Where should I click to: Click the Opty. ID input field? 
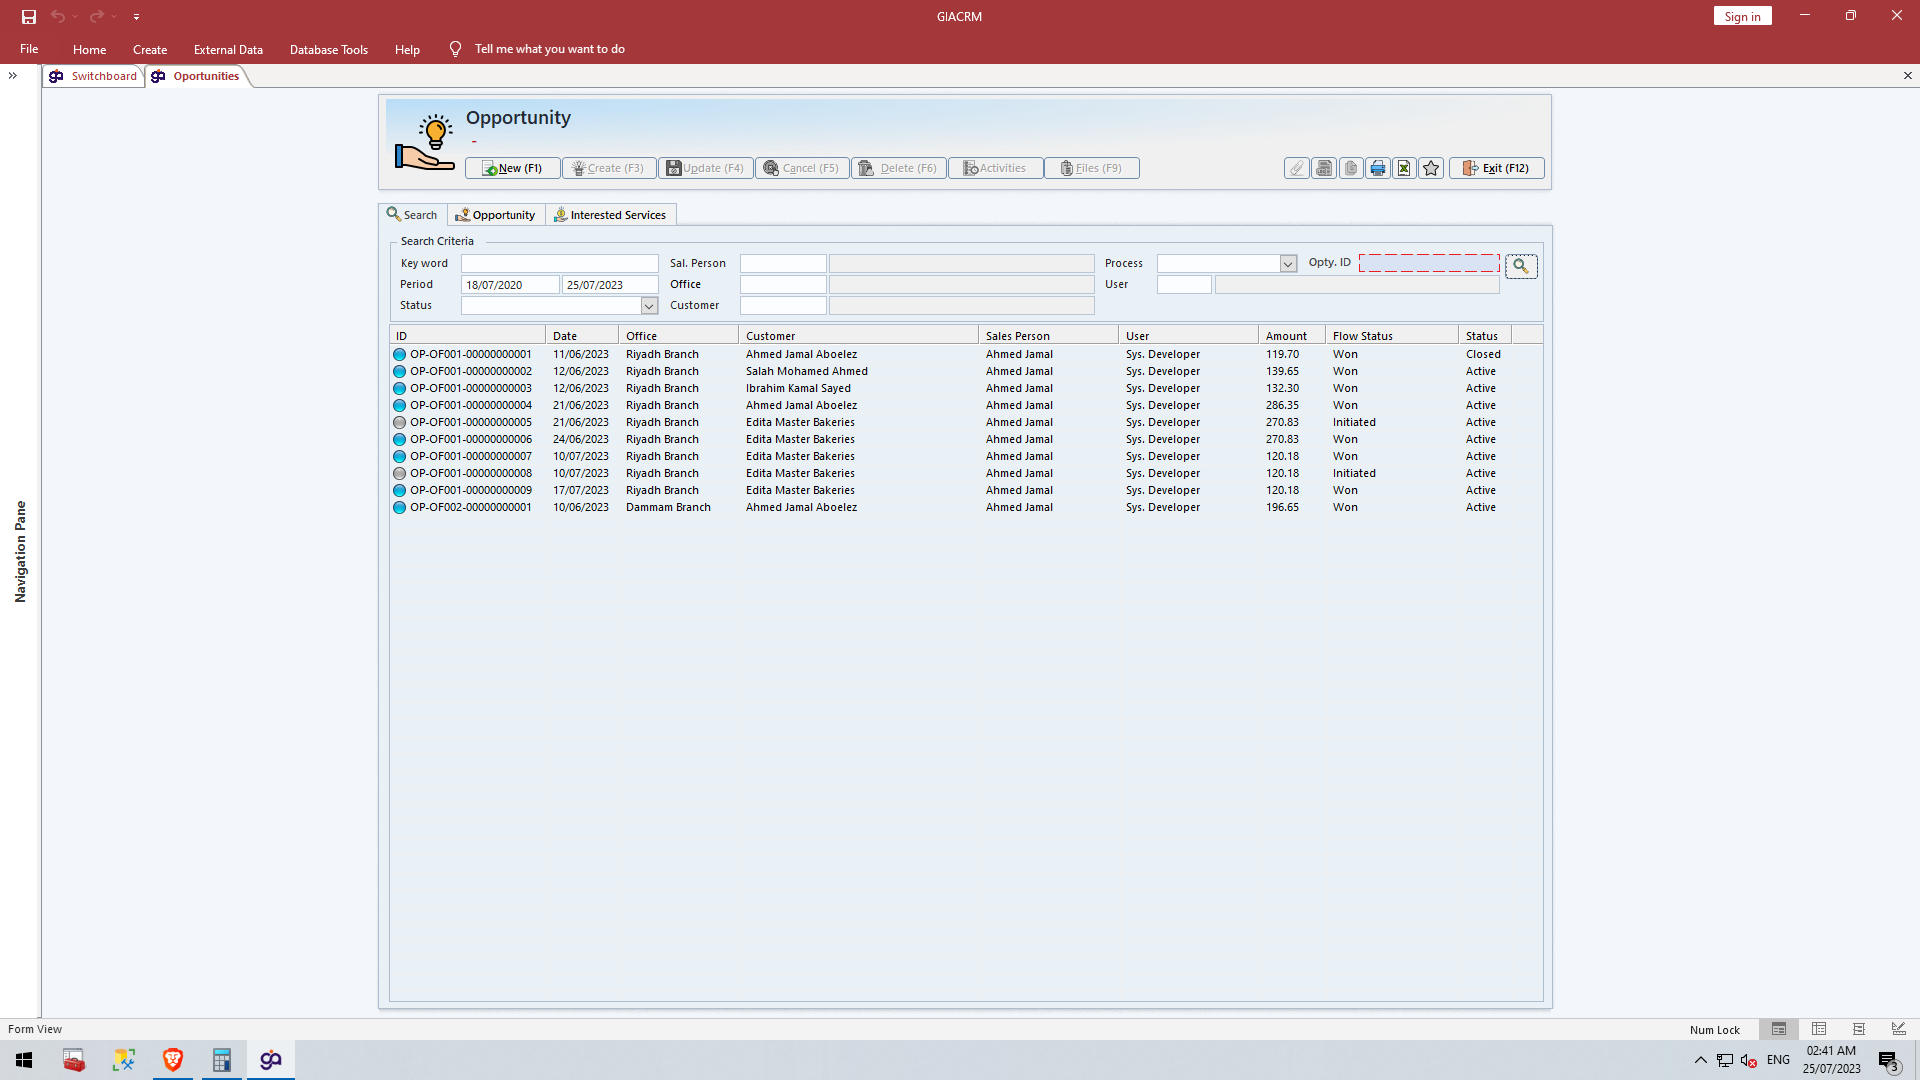point(1428,263)
